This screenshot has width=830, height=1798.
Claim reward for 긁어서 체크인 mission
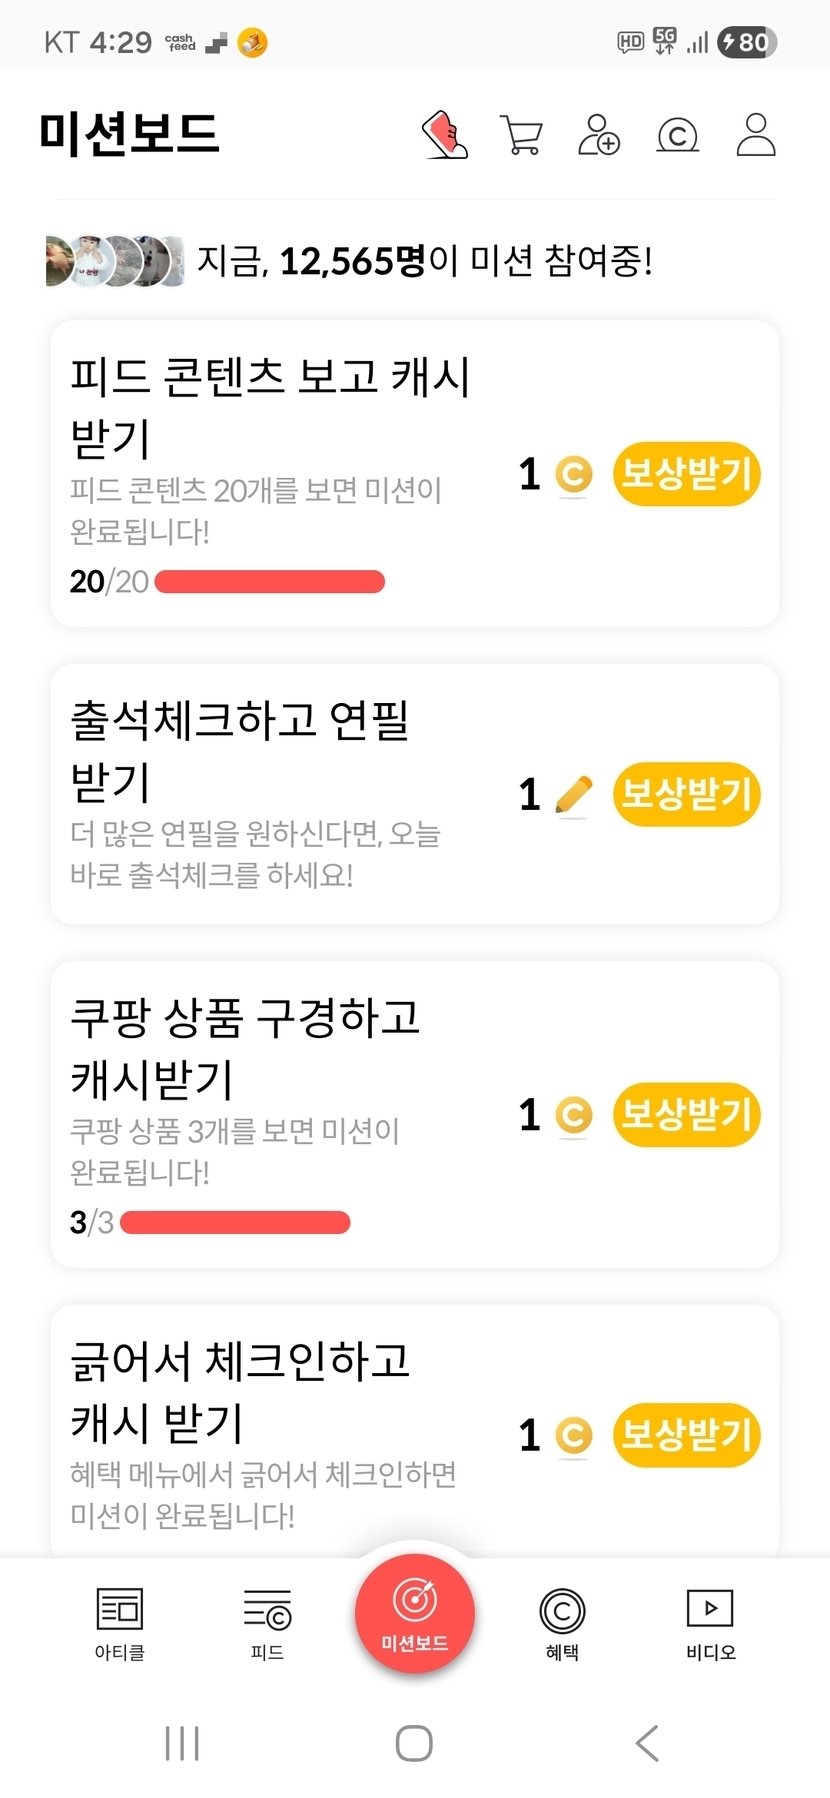click(686, 1435)
